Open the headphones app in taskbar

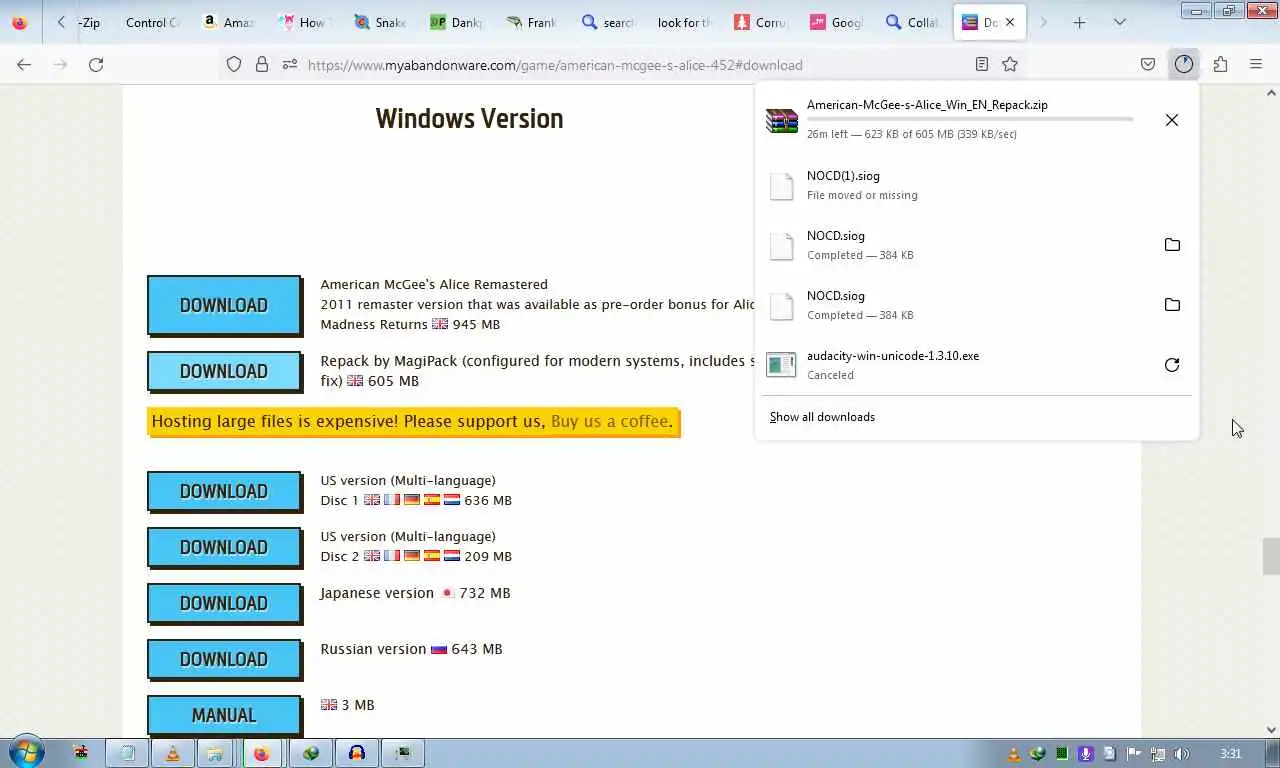pos(357,753)
